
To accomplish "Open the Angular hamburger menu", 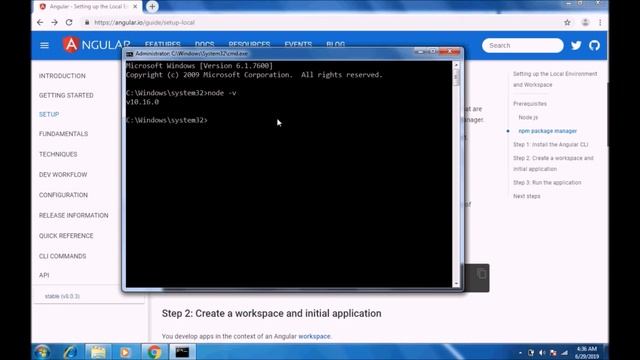I will click(x=44, y=45).
